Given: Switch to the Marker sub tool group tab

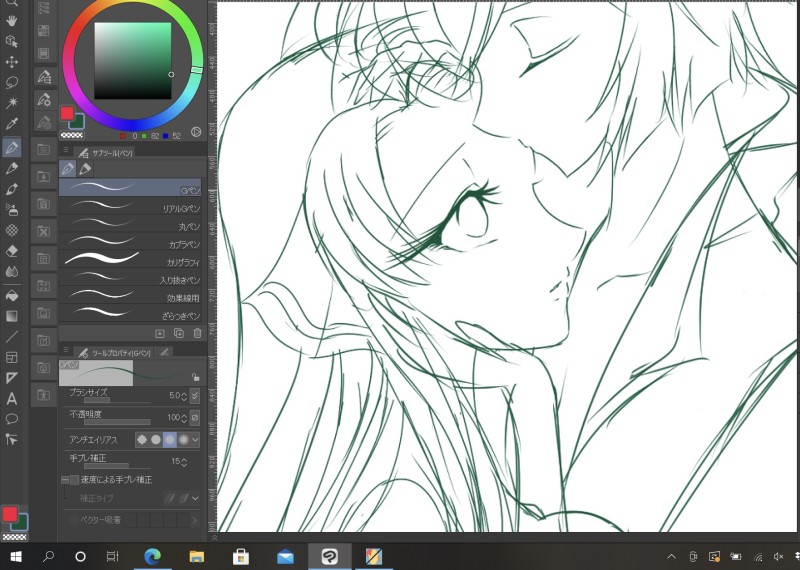Looking at the screenshot, I should coord(85,168).
